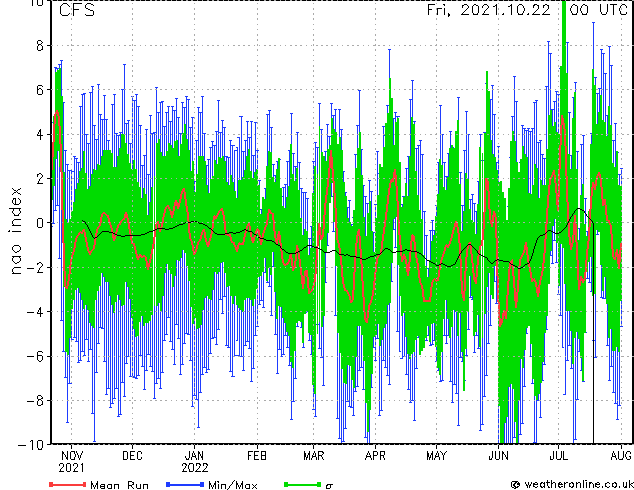
Task: Click the y-axis value -6
Action: click(35, 356)
